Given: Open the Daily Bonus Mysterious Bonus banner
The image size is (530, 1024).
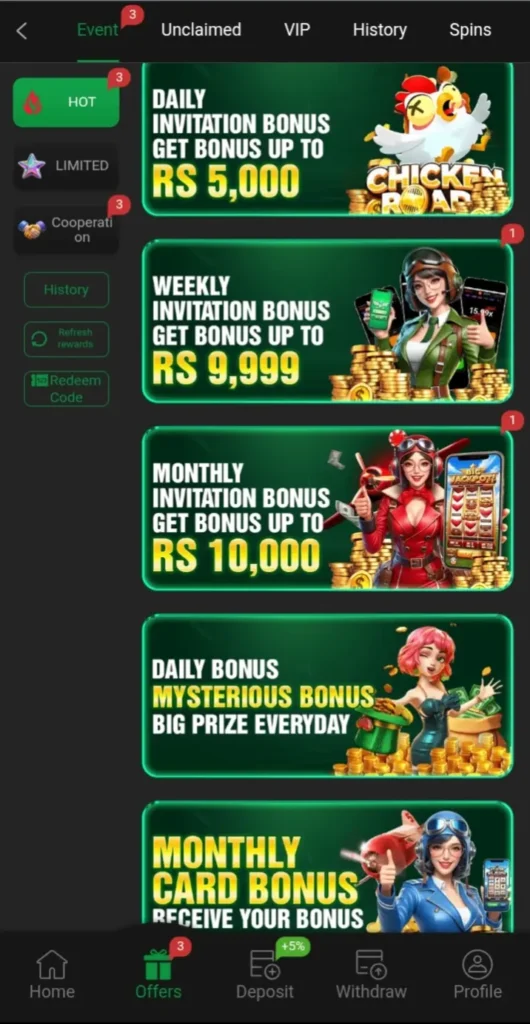Looking at the screenshot, I should [328, 696].
